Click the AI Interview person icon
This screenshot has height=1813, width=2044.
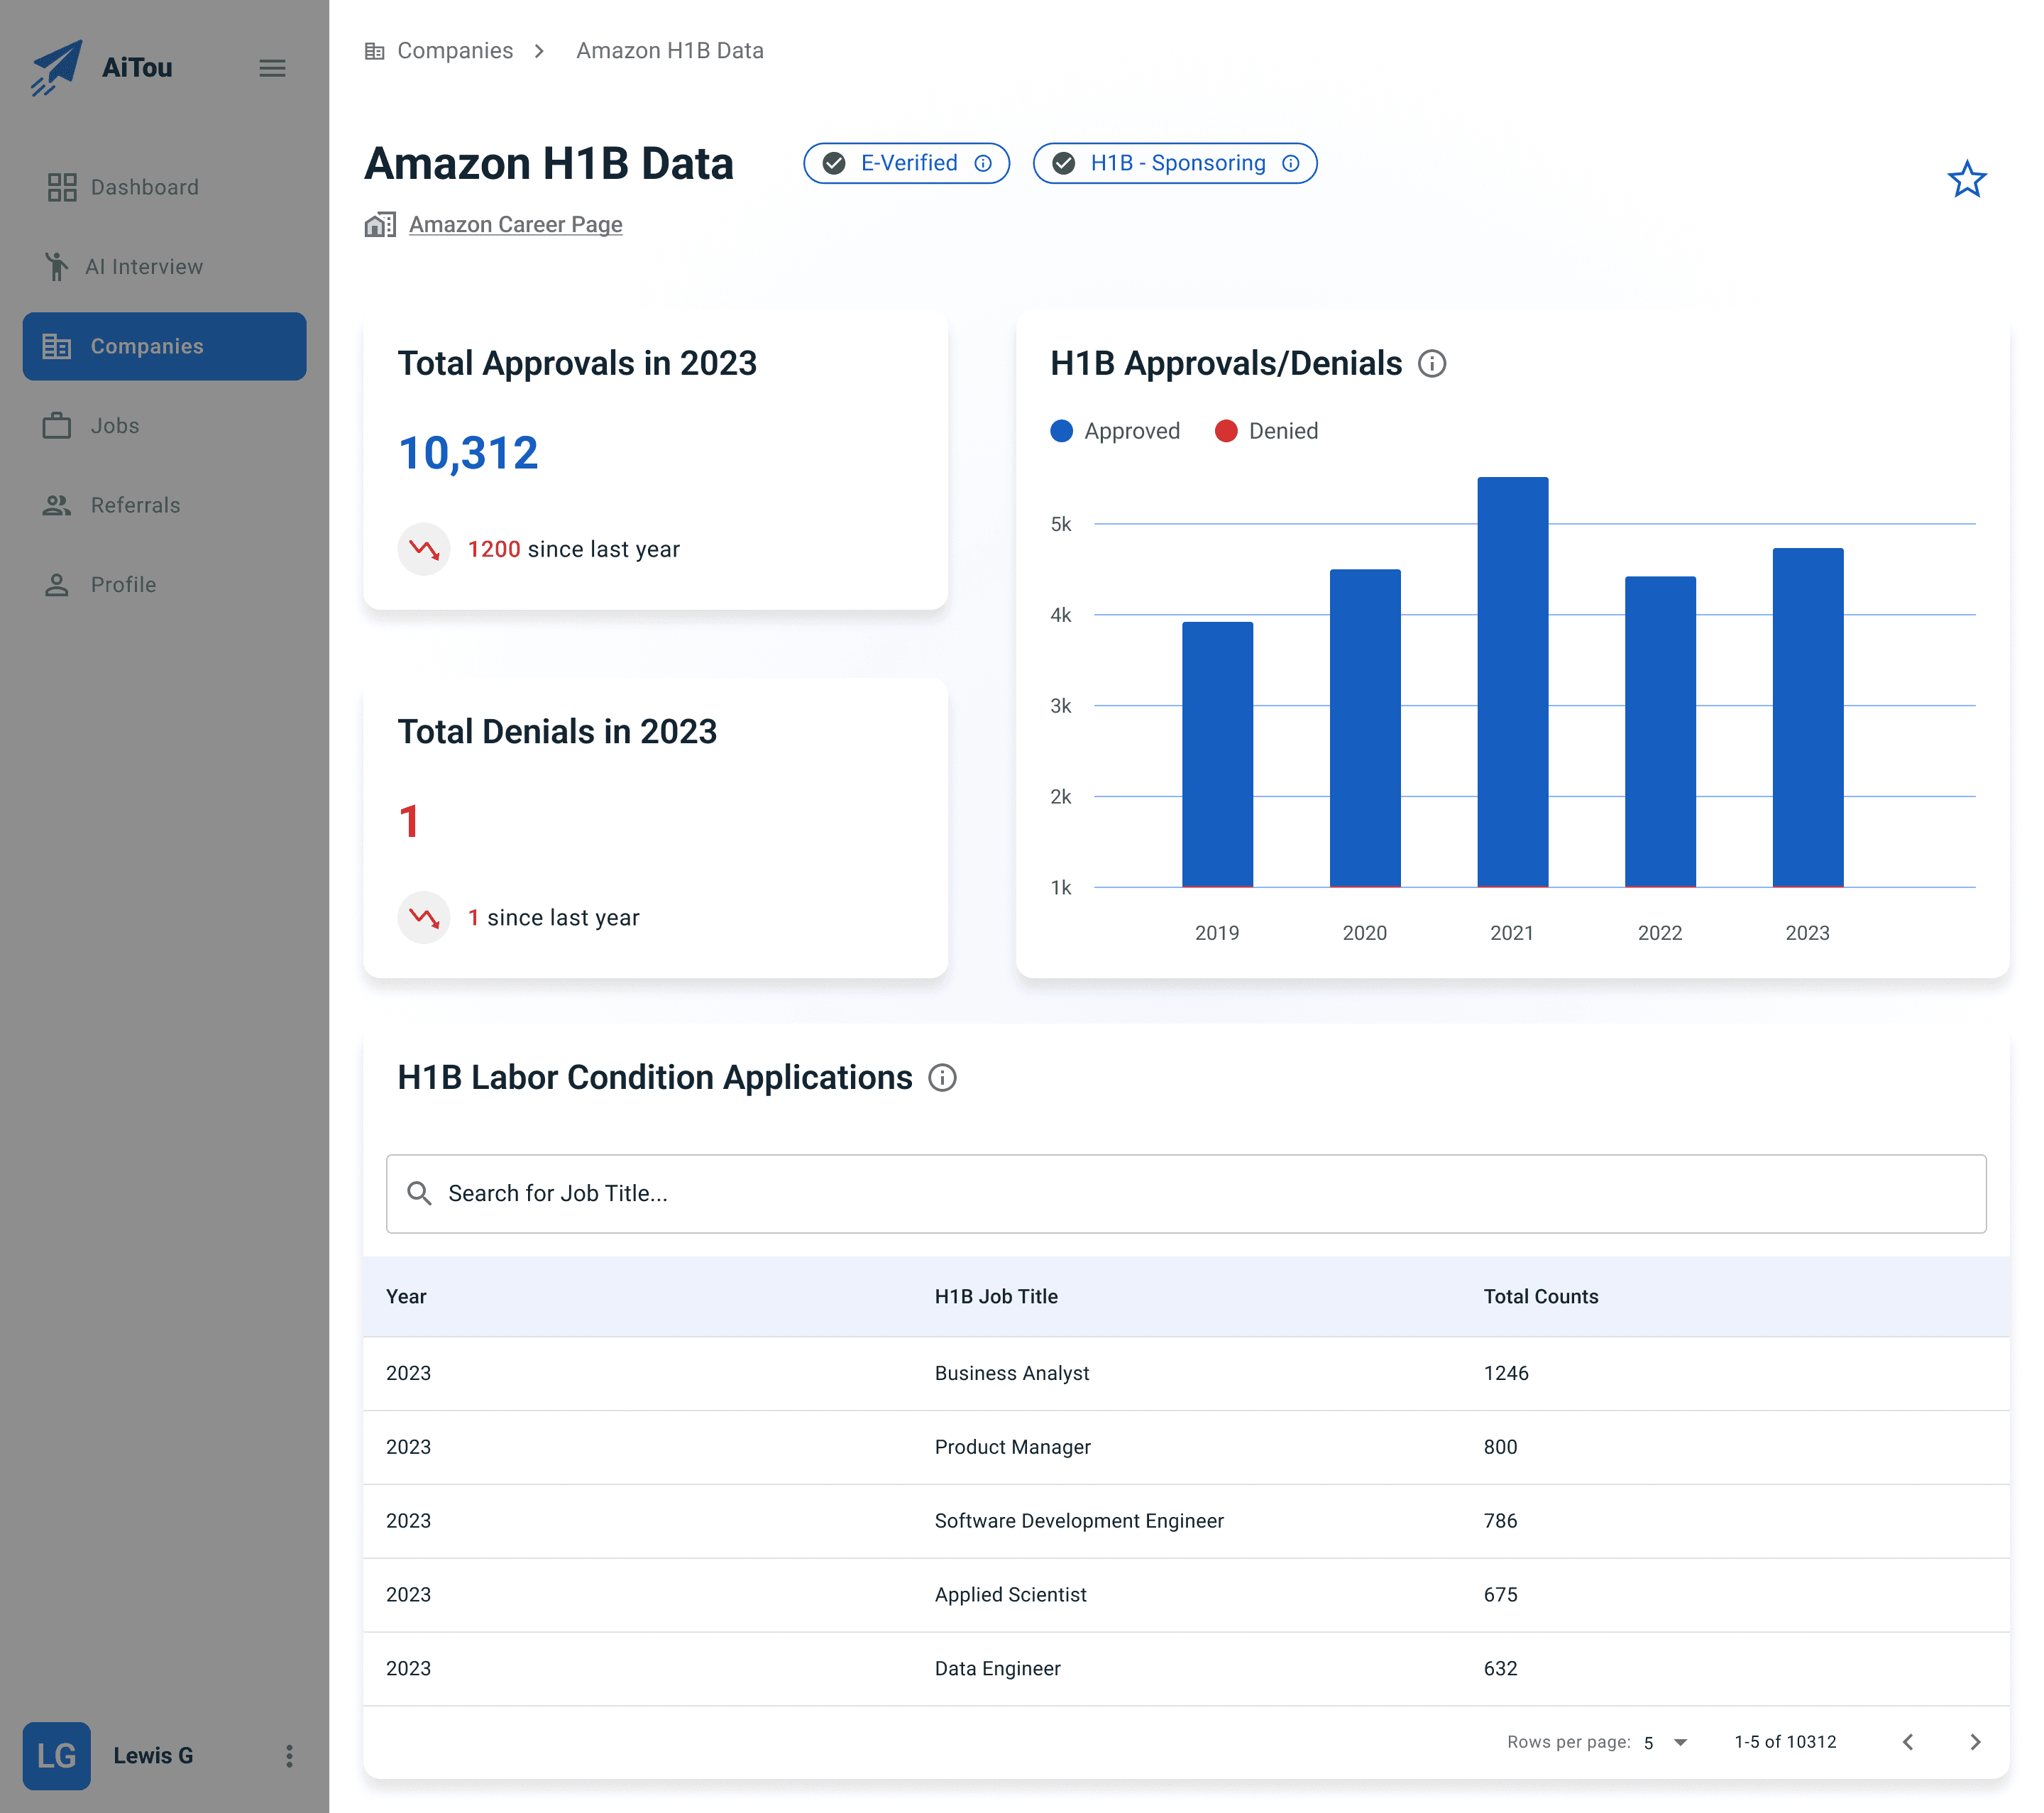[57, 266]
